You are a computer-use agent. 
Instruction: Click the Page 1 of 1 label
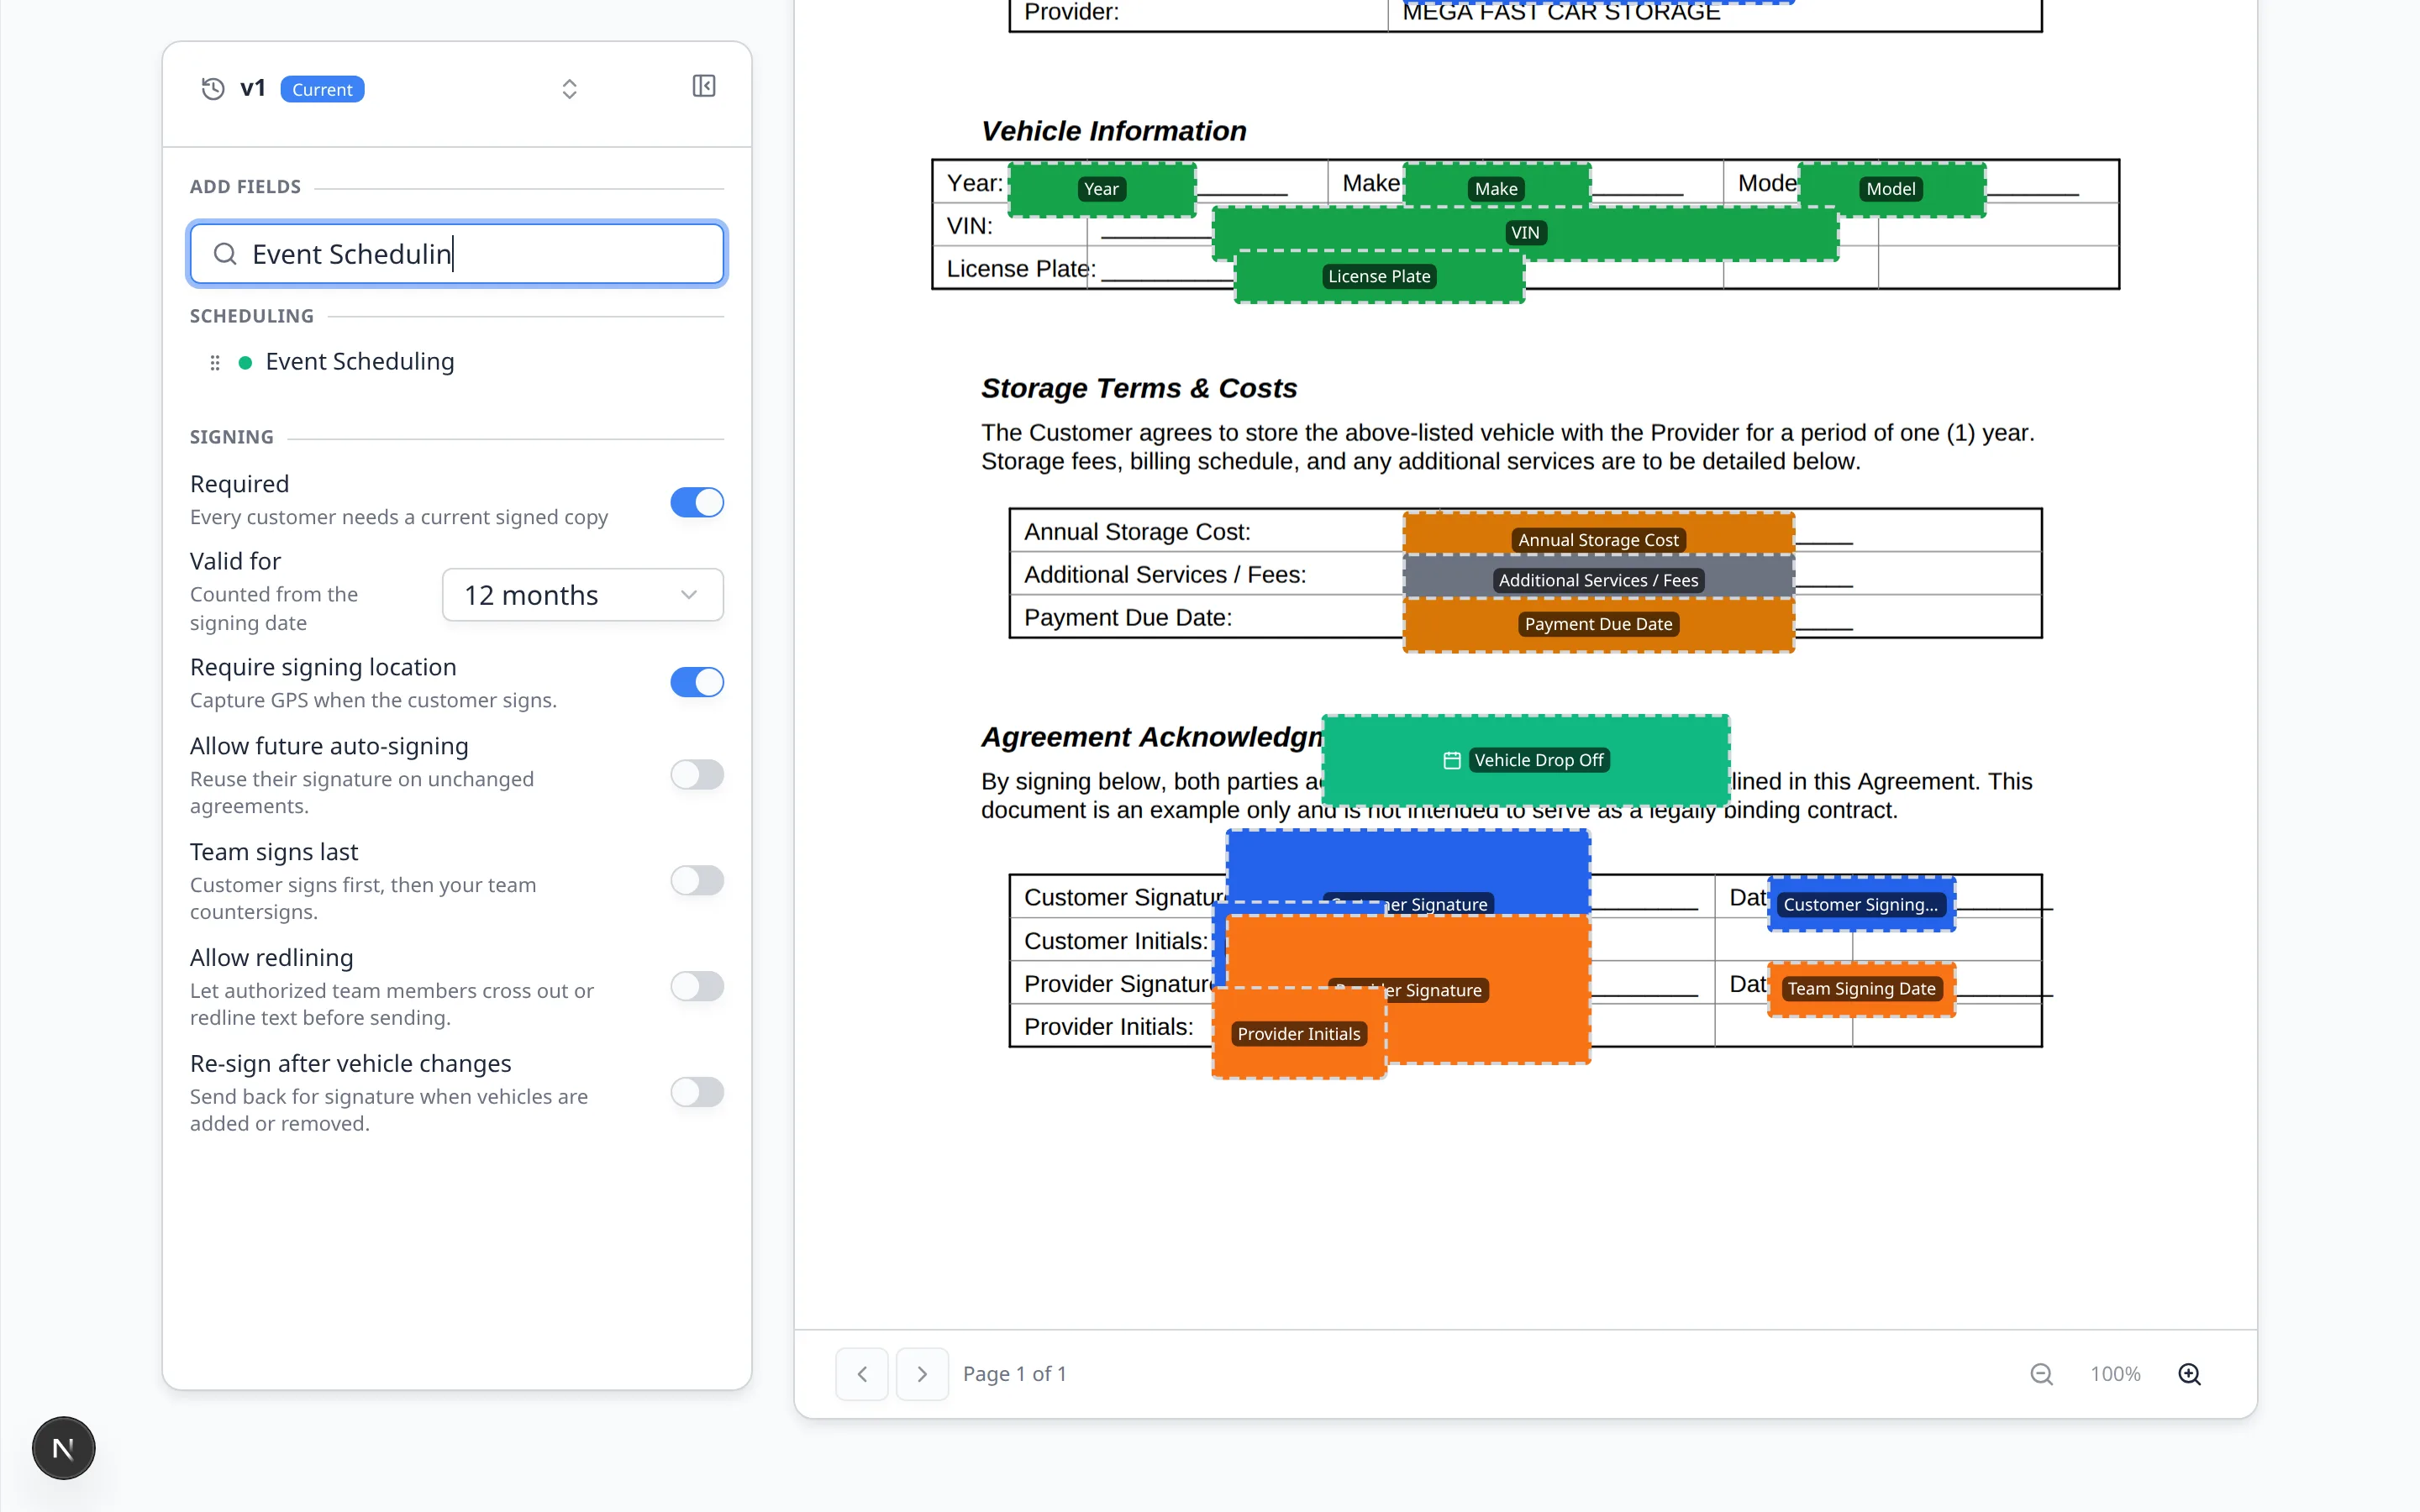(1015, 1374)
